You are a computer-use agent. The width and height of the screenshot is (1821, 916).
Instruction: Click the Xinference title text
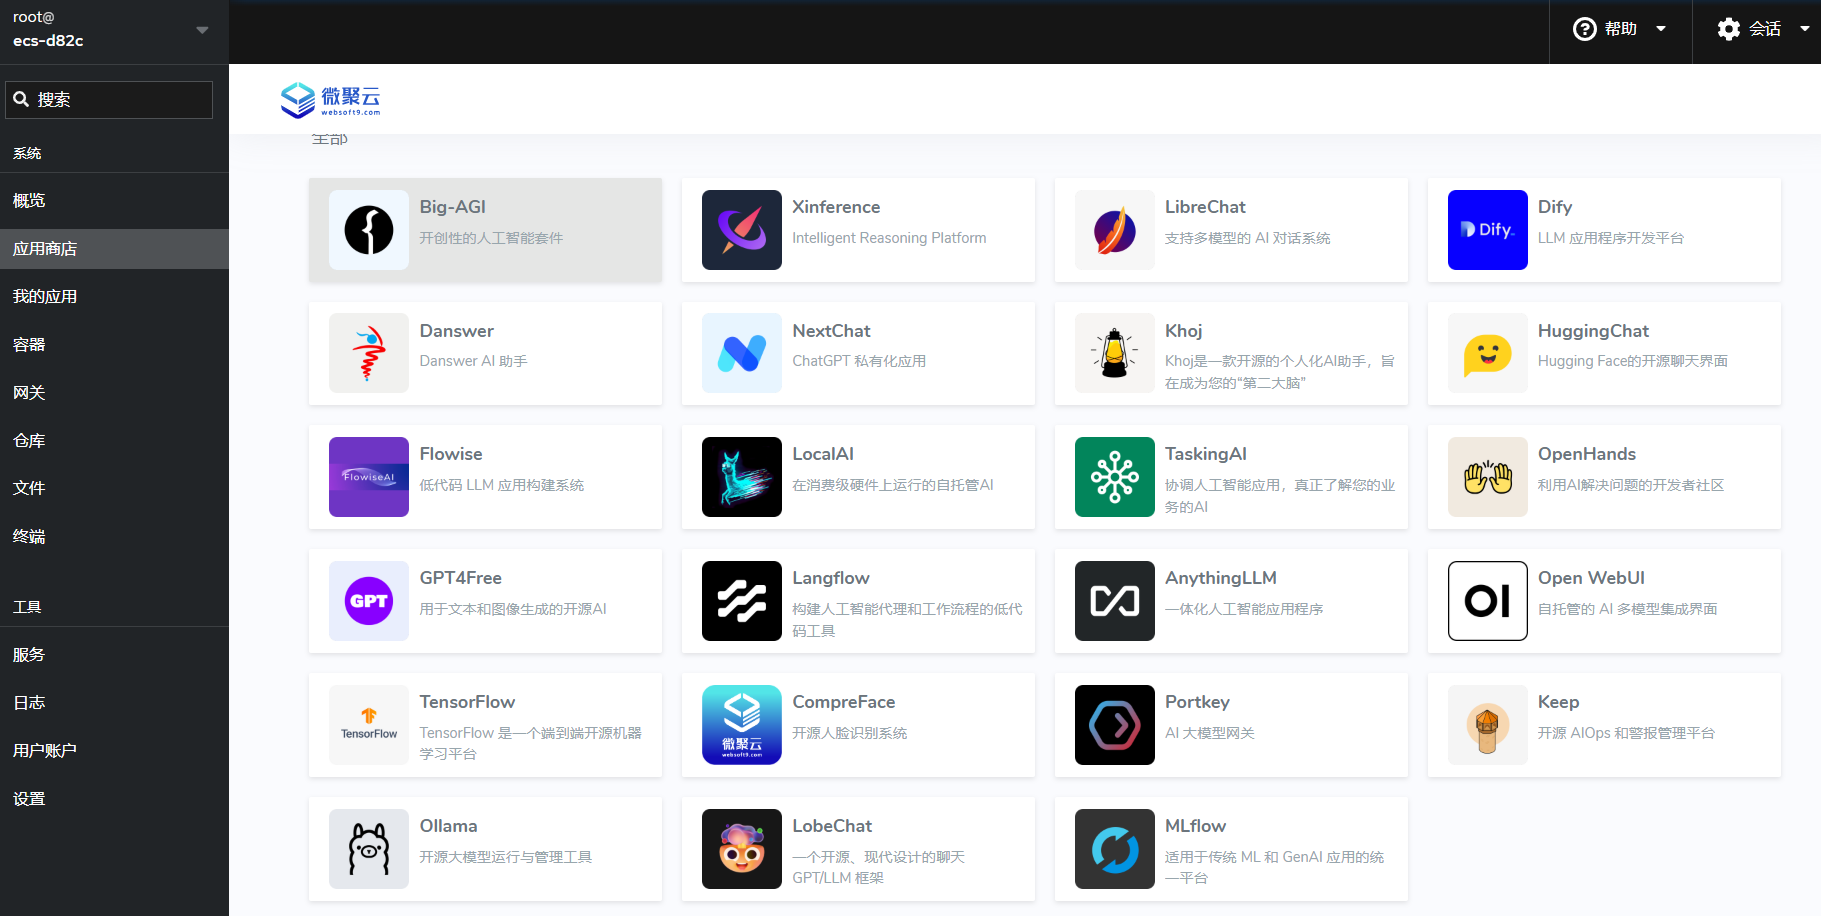coord(836,207)
